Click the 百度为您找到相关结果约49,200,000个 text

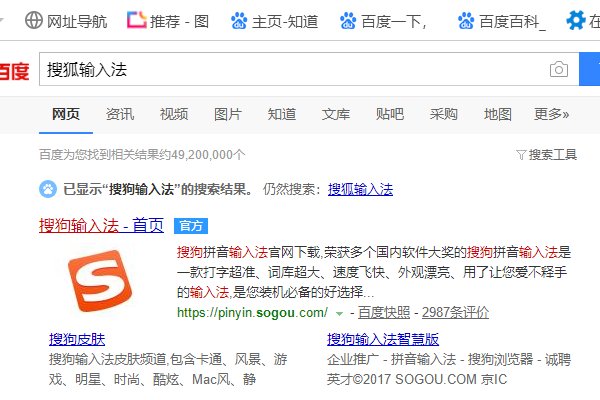tap(142, 155)
